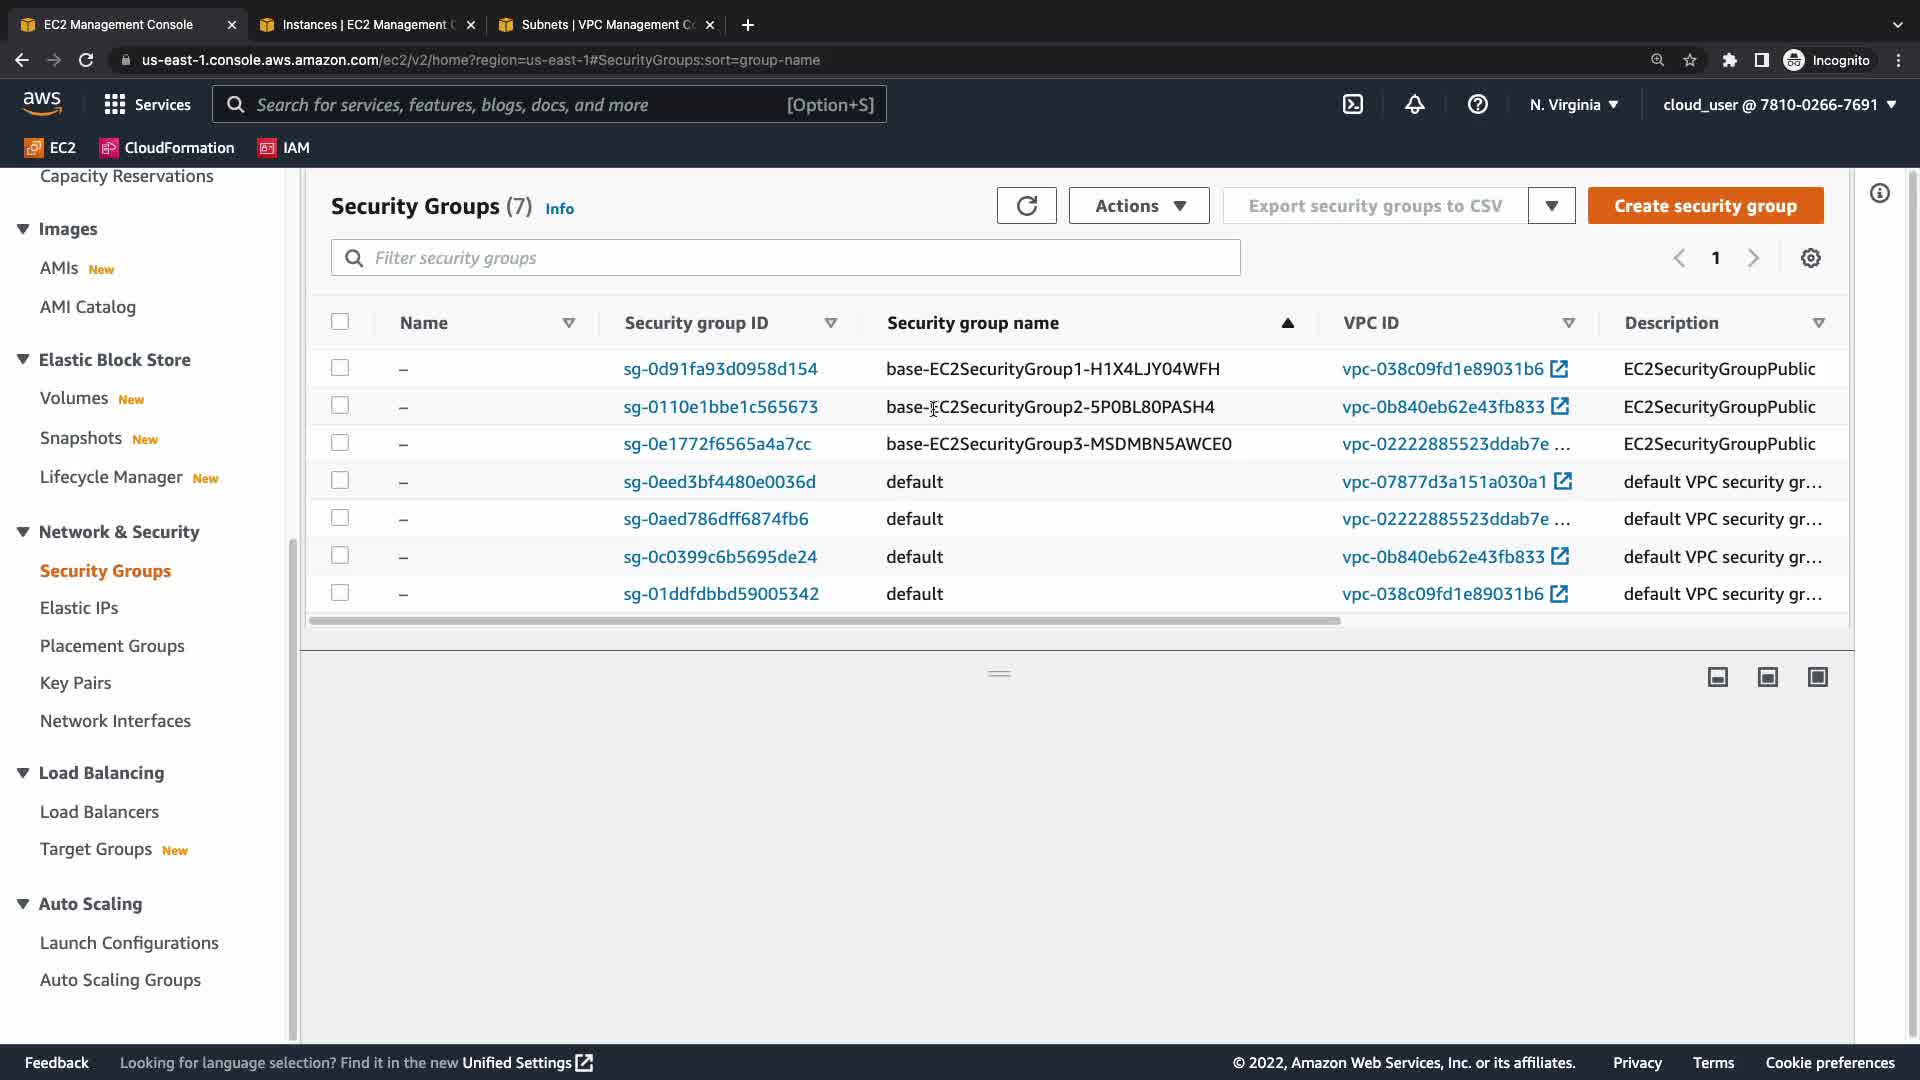Open the notifications bell icon
The image size is (1920, 1080).
tap(1414, 104)
